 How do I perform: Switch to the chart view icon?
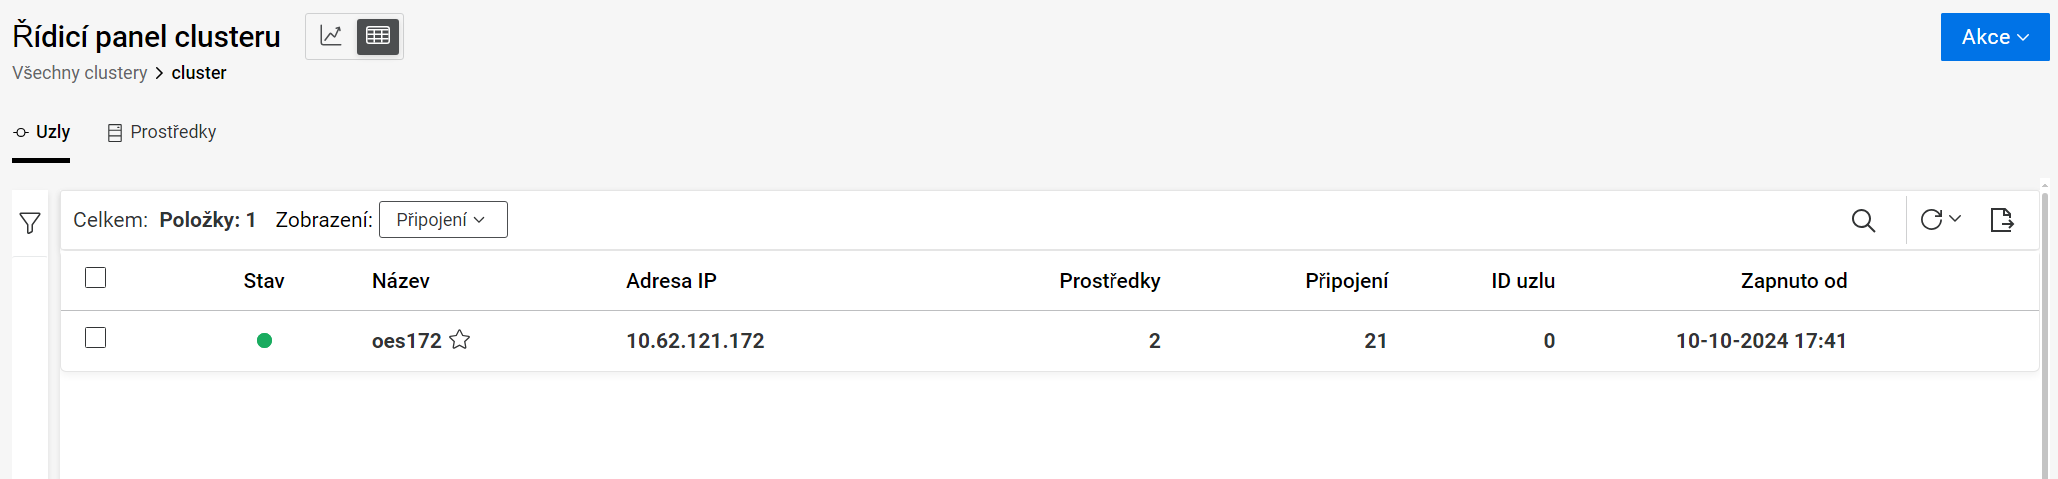[331, 36]
